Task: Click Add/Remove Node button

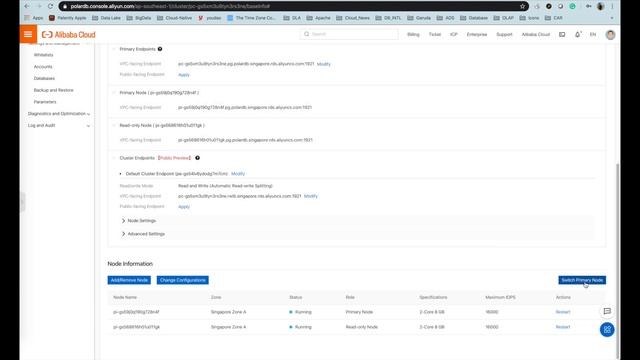Action: tap(129, 280)
